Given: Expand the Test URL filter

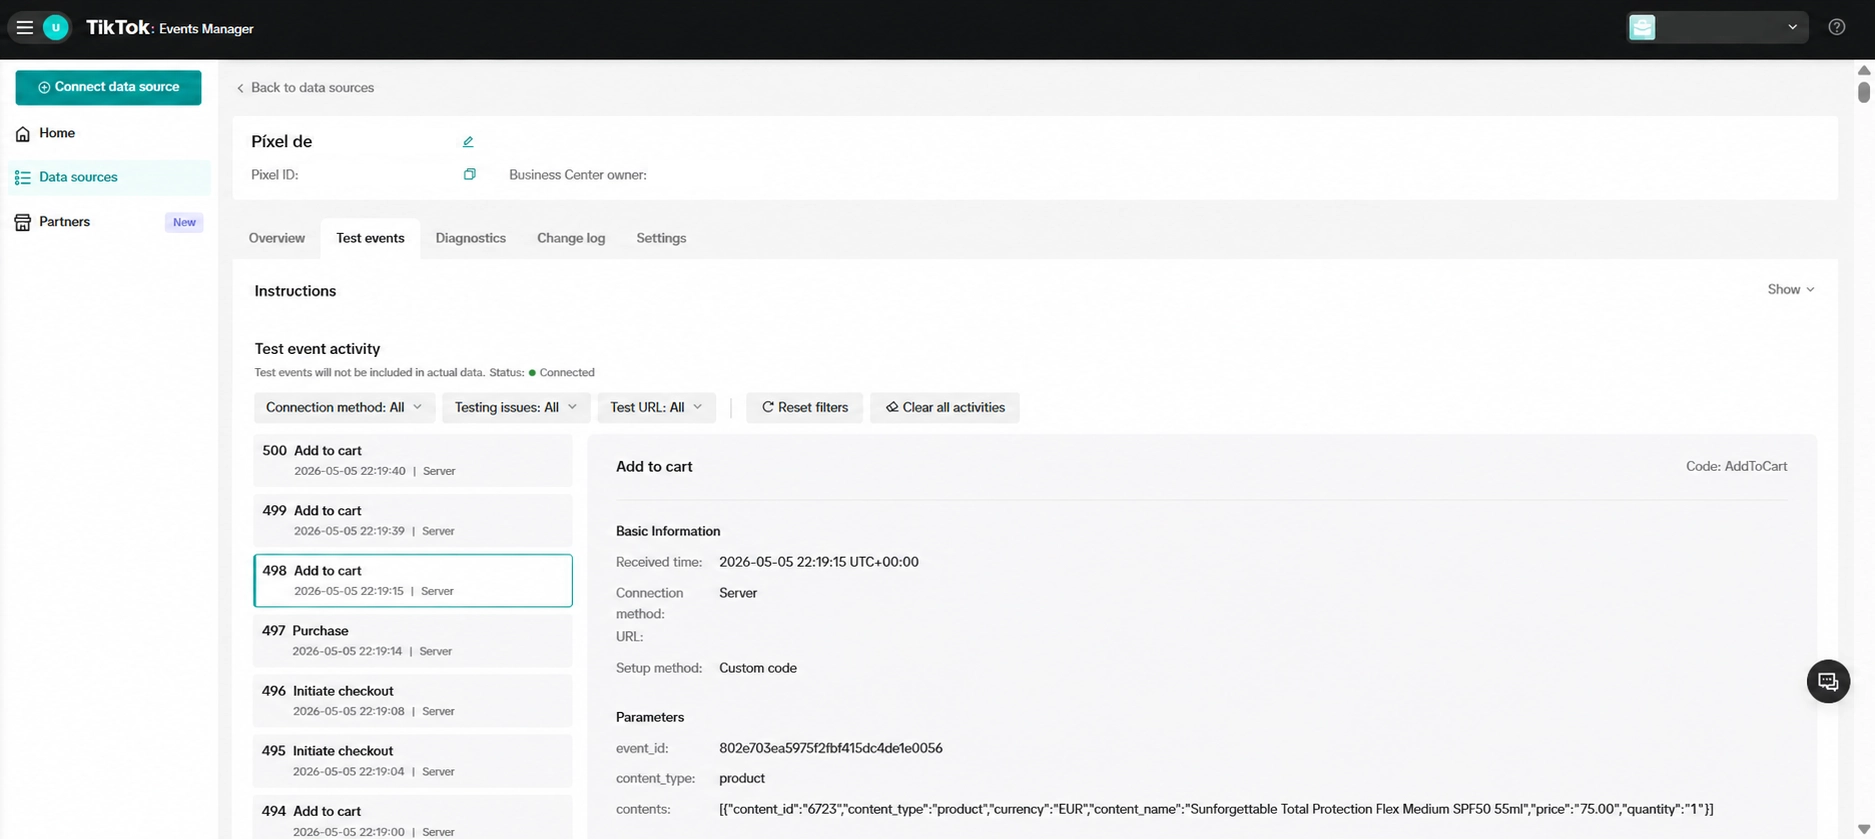Looking at the screenshot, I should click(656, 407).
